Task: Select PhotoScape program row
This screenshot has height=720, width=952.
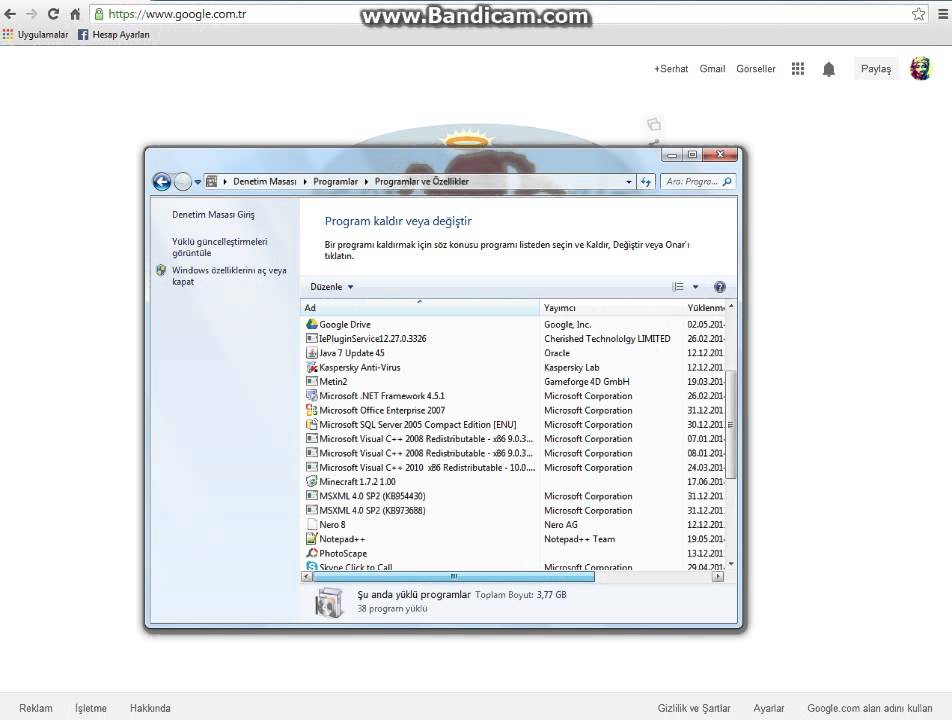Action: tap(515, 553)
